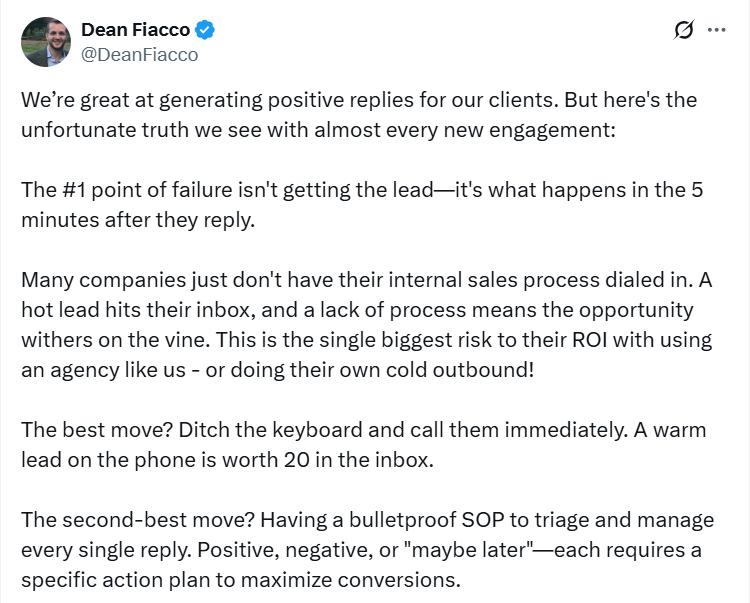Screen dimensions: 750x603
Task: Click the Grok explain-post icon
Action: click(x=684, y=30)
